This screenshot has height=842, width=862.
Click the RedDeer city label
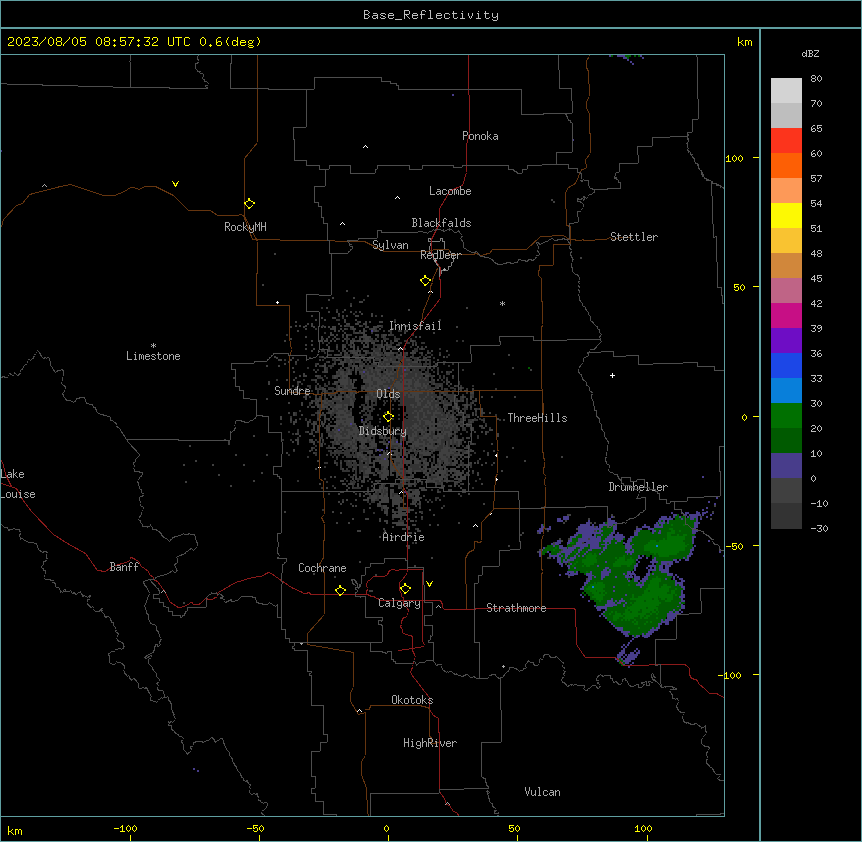(440, 255)
